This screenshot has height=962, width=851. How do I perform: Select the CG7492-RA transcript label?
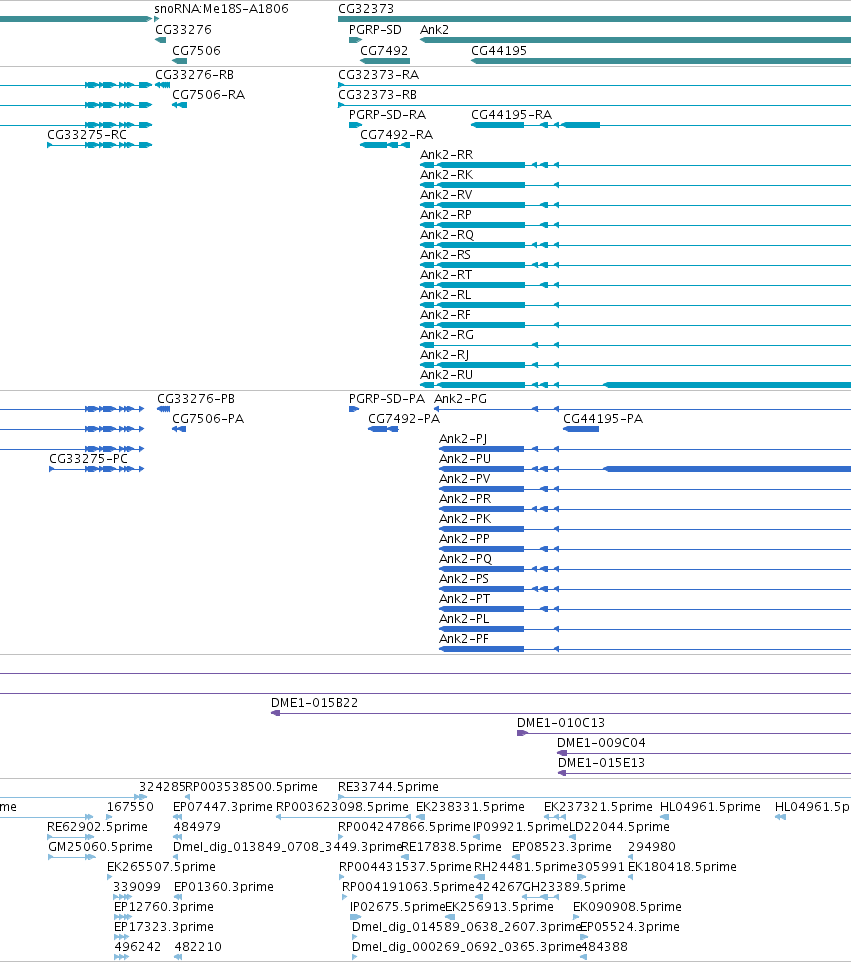[x=396, y=134]
